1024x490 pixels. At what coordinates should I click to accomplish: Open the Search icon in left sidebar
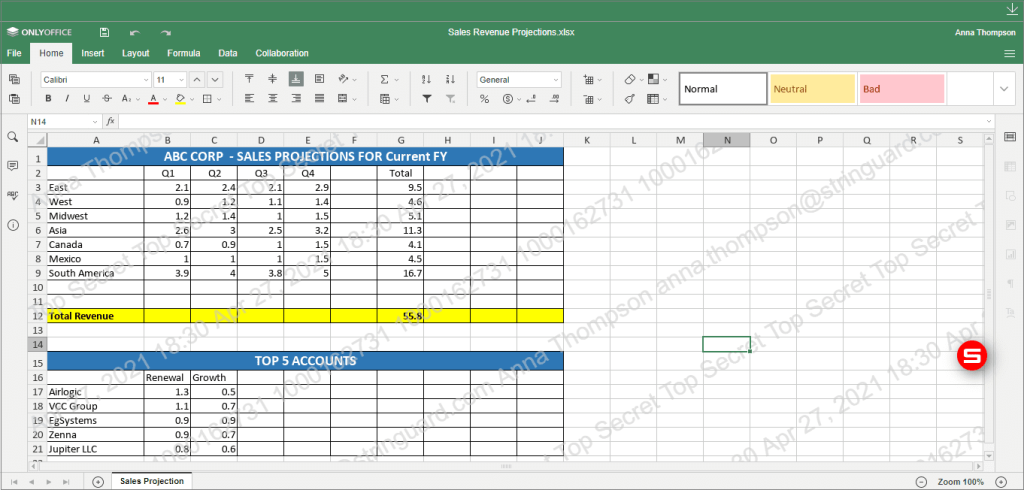[12, 137]
